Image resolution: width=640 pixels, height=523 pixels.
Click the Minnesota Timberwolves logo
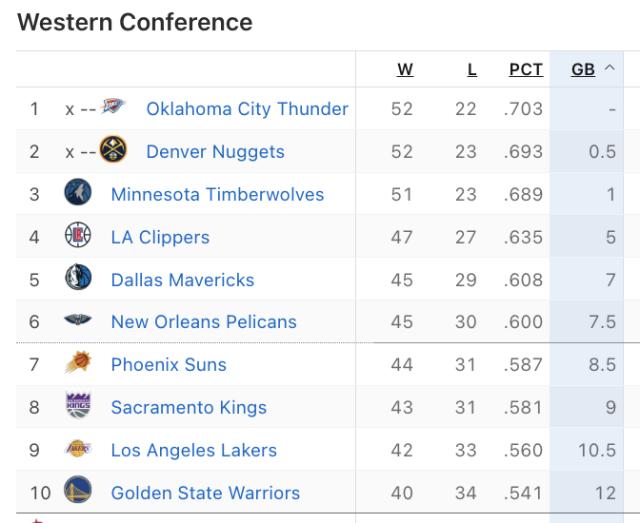coord(77,195)
